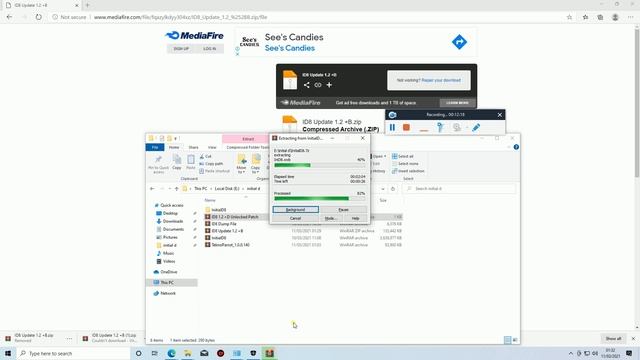This screenshot has height=360, width=640.
Task: Open the browser favorites list icon
Action: (585, 17)
